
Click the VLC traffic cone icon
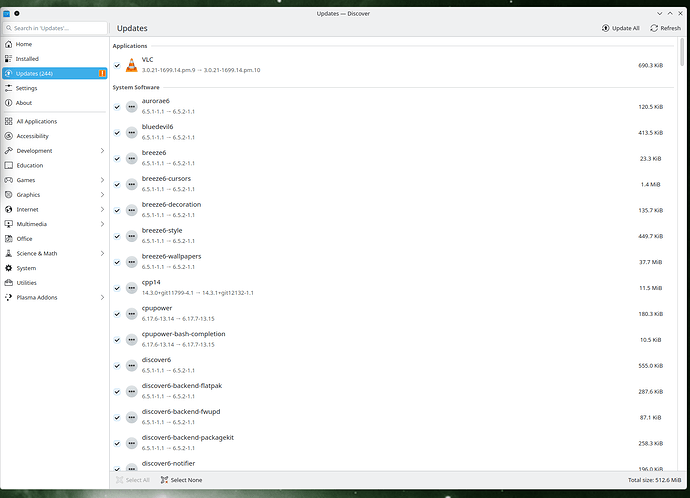tap(131, 65)
